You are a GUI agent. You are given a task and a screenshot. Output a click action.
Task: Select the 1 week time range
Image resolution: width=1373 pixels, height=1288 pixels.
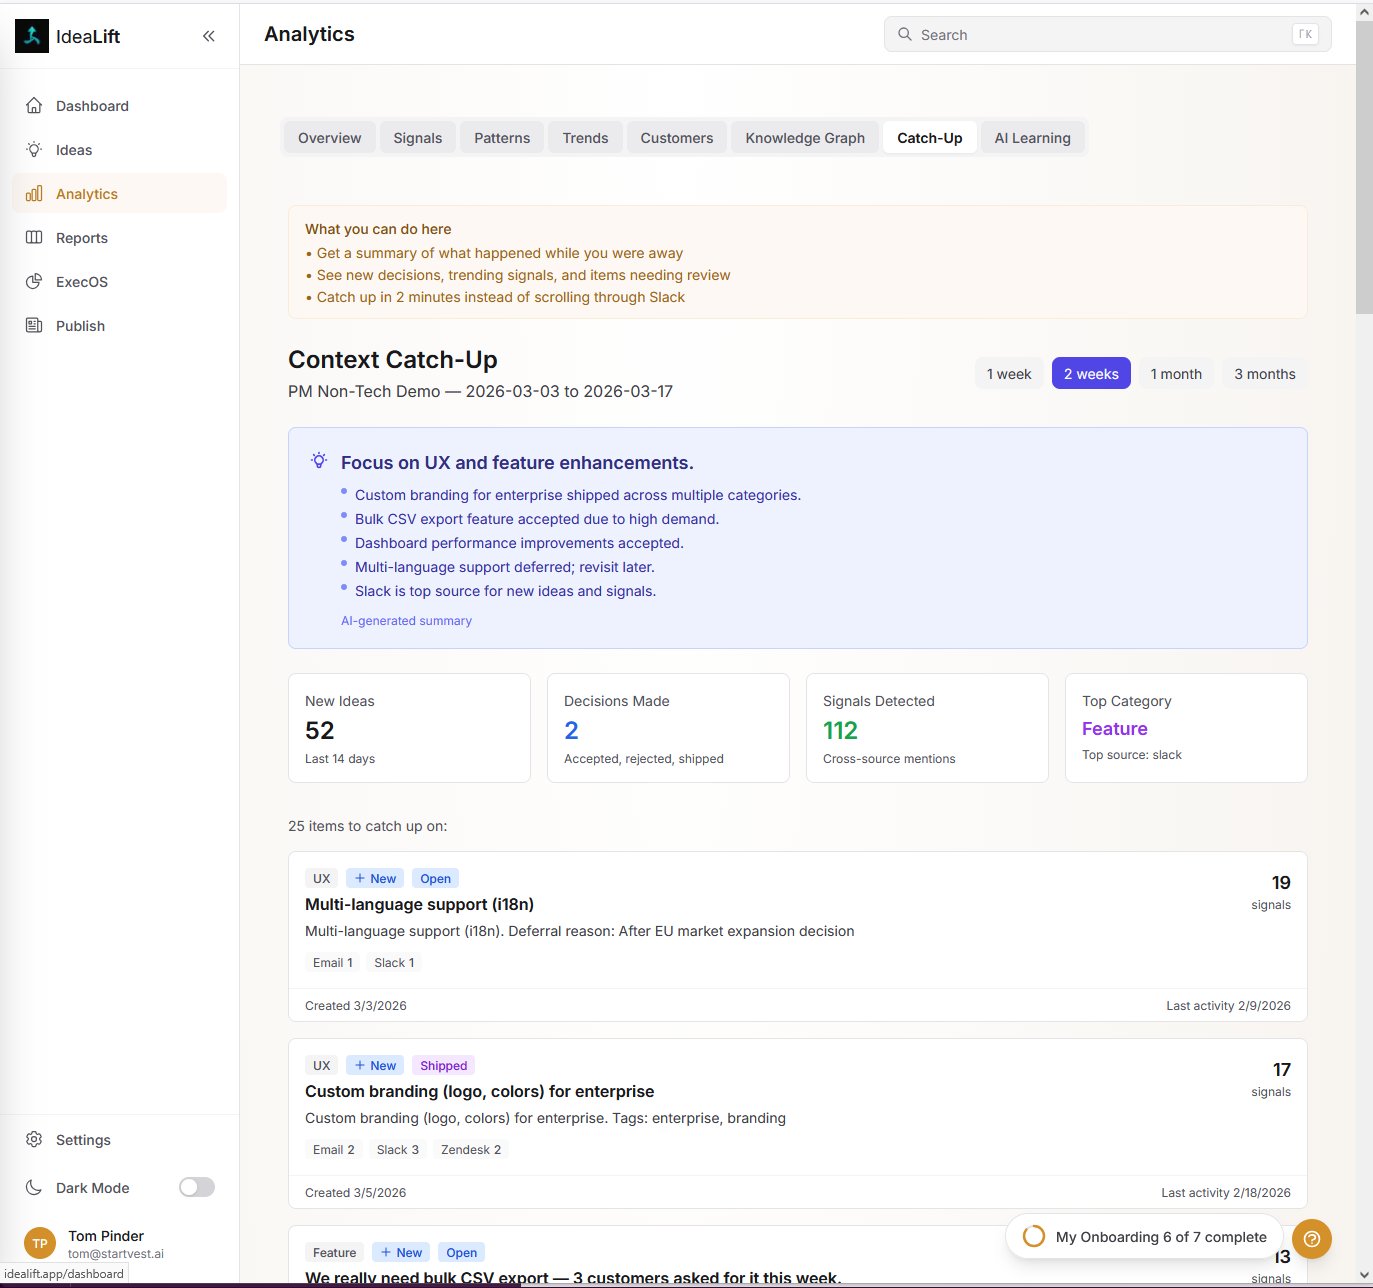point(1008,374)
